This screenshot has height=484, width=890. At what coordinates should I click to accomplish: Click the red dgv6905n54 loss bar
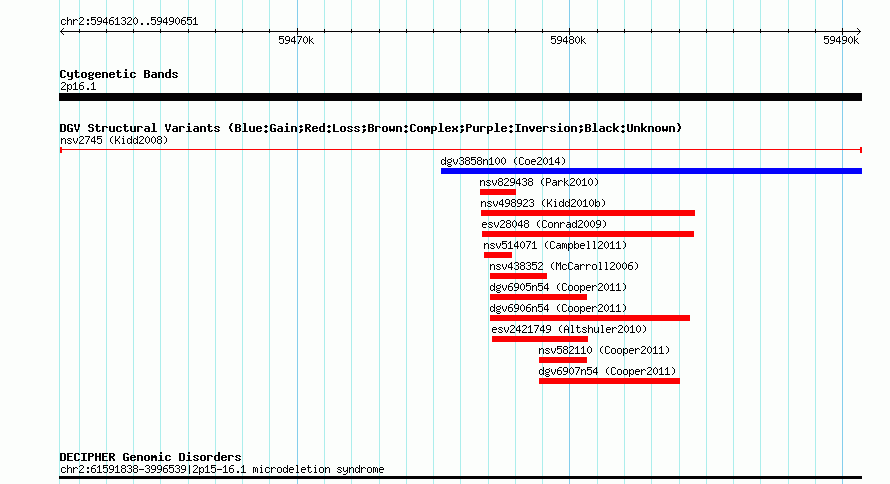538,297
